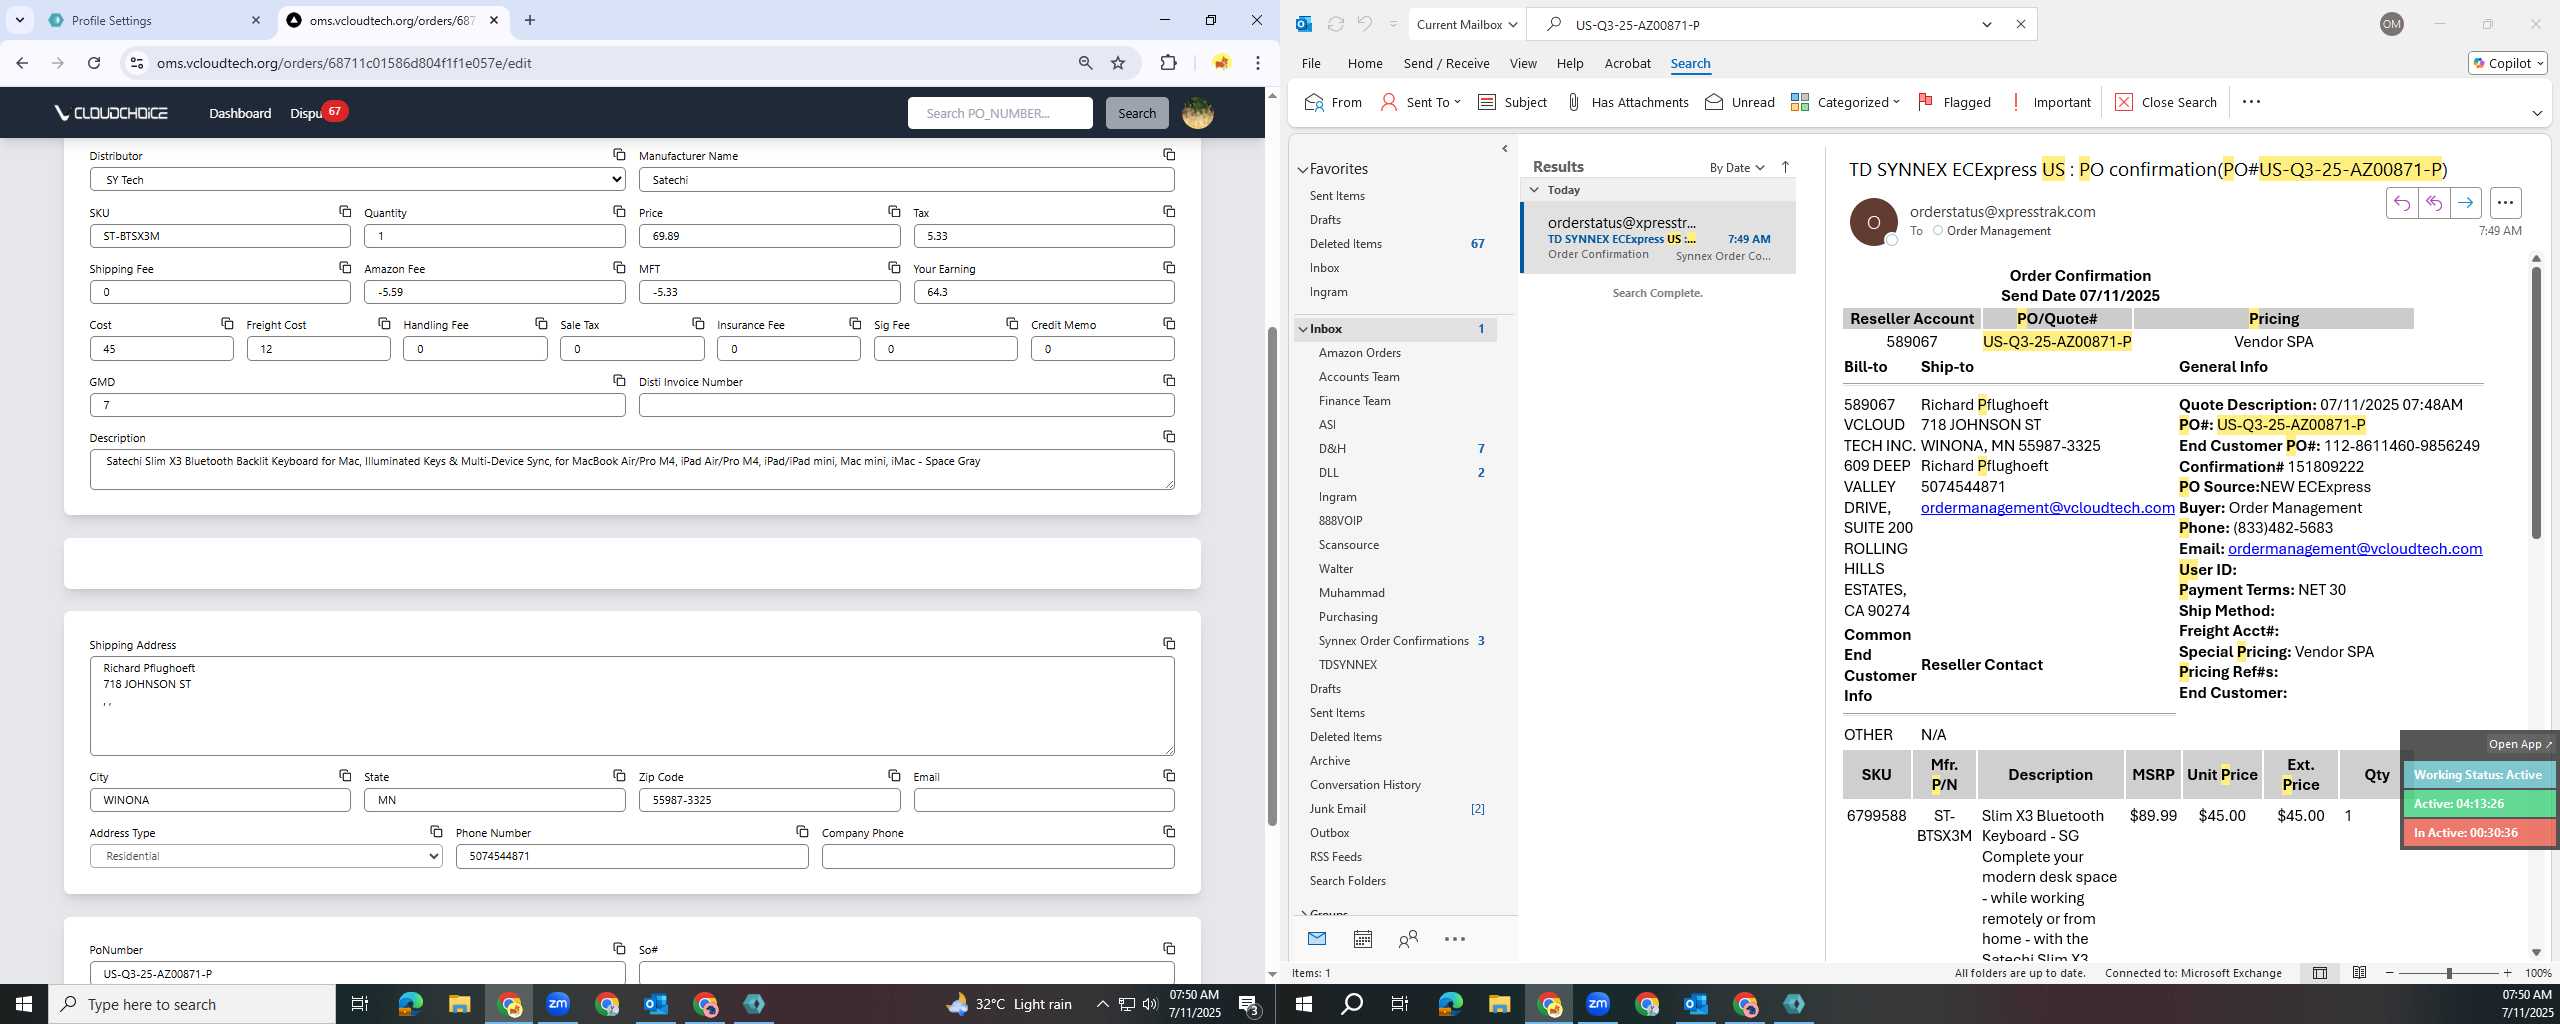Click copy icon beside Price field
This screenshot has height=1024, width=2560.
click(x=894, y=211)
